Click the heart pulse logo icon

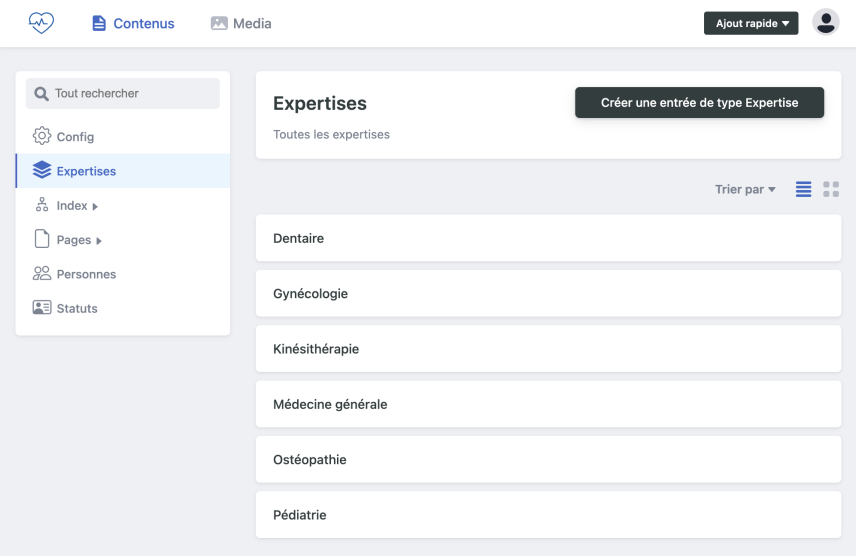point(41,23)
